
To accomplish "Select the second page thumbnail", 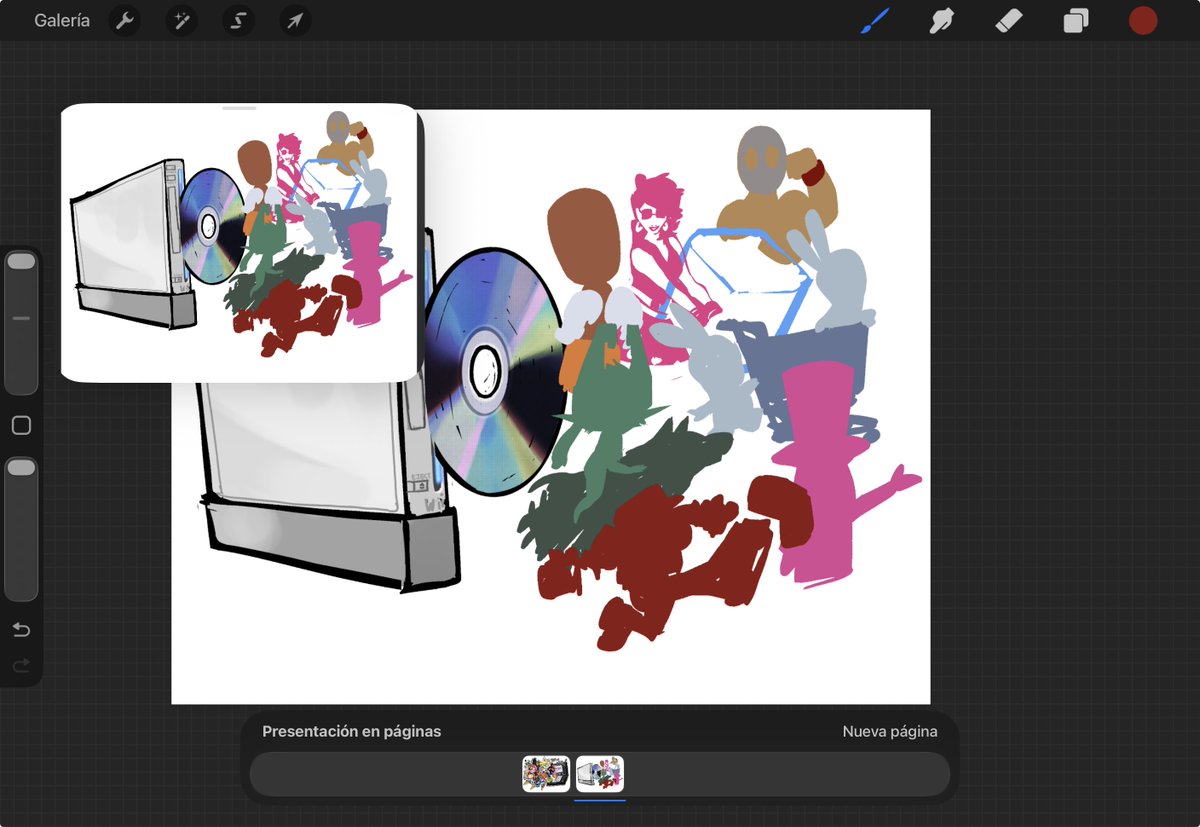I will [x=600, y=774].
